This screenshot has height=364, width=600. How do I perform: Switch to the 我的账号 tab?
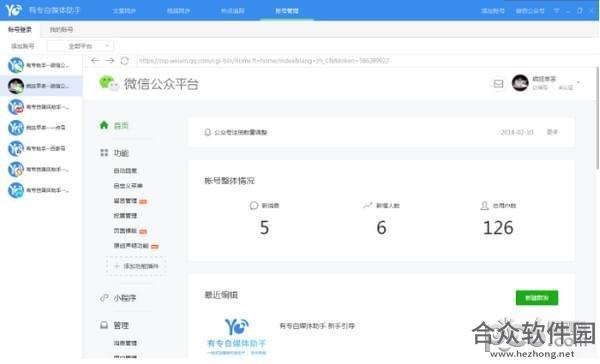click(61, 29)
